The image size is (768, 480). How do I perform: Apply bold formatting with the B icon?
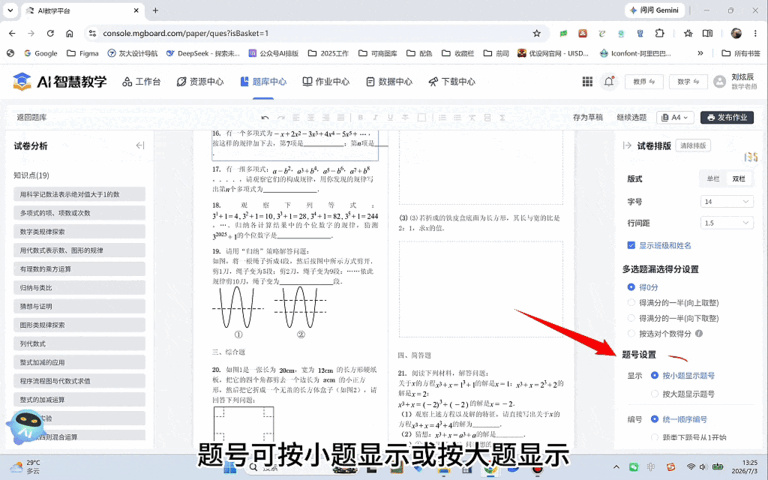(x=360, y=118)
